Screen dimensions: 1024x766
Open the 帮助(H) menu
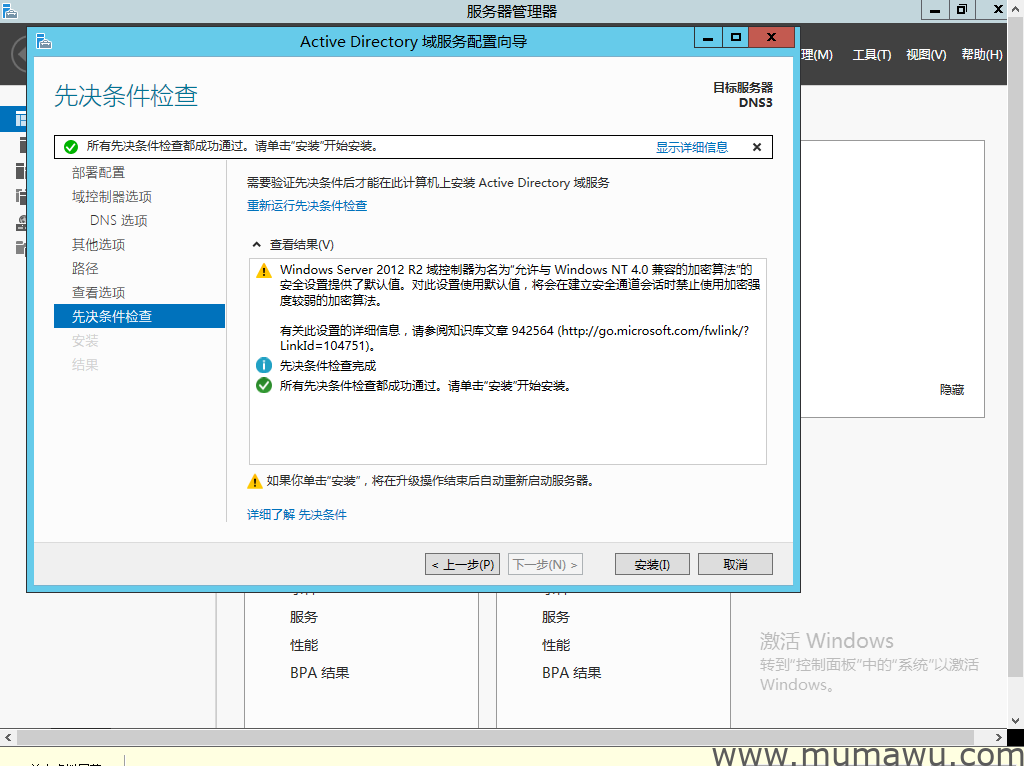click(981, 55)
